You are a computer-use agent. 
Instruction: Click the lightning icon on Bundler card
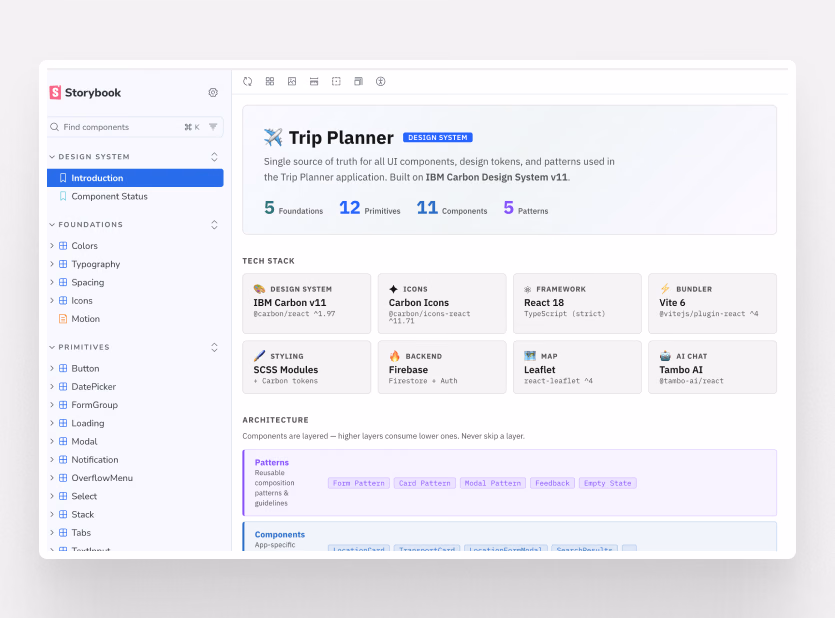[665, 289]
